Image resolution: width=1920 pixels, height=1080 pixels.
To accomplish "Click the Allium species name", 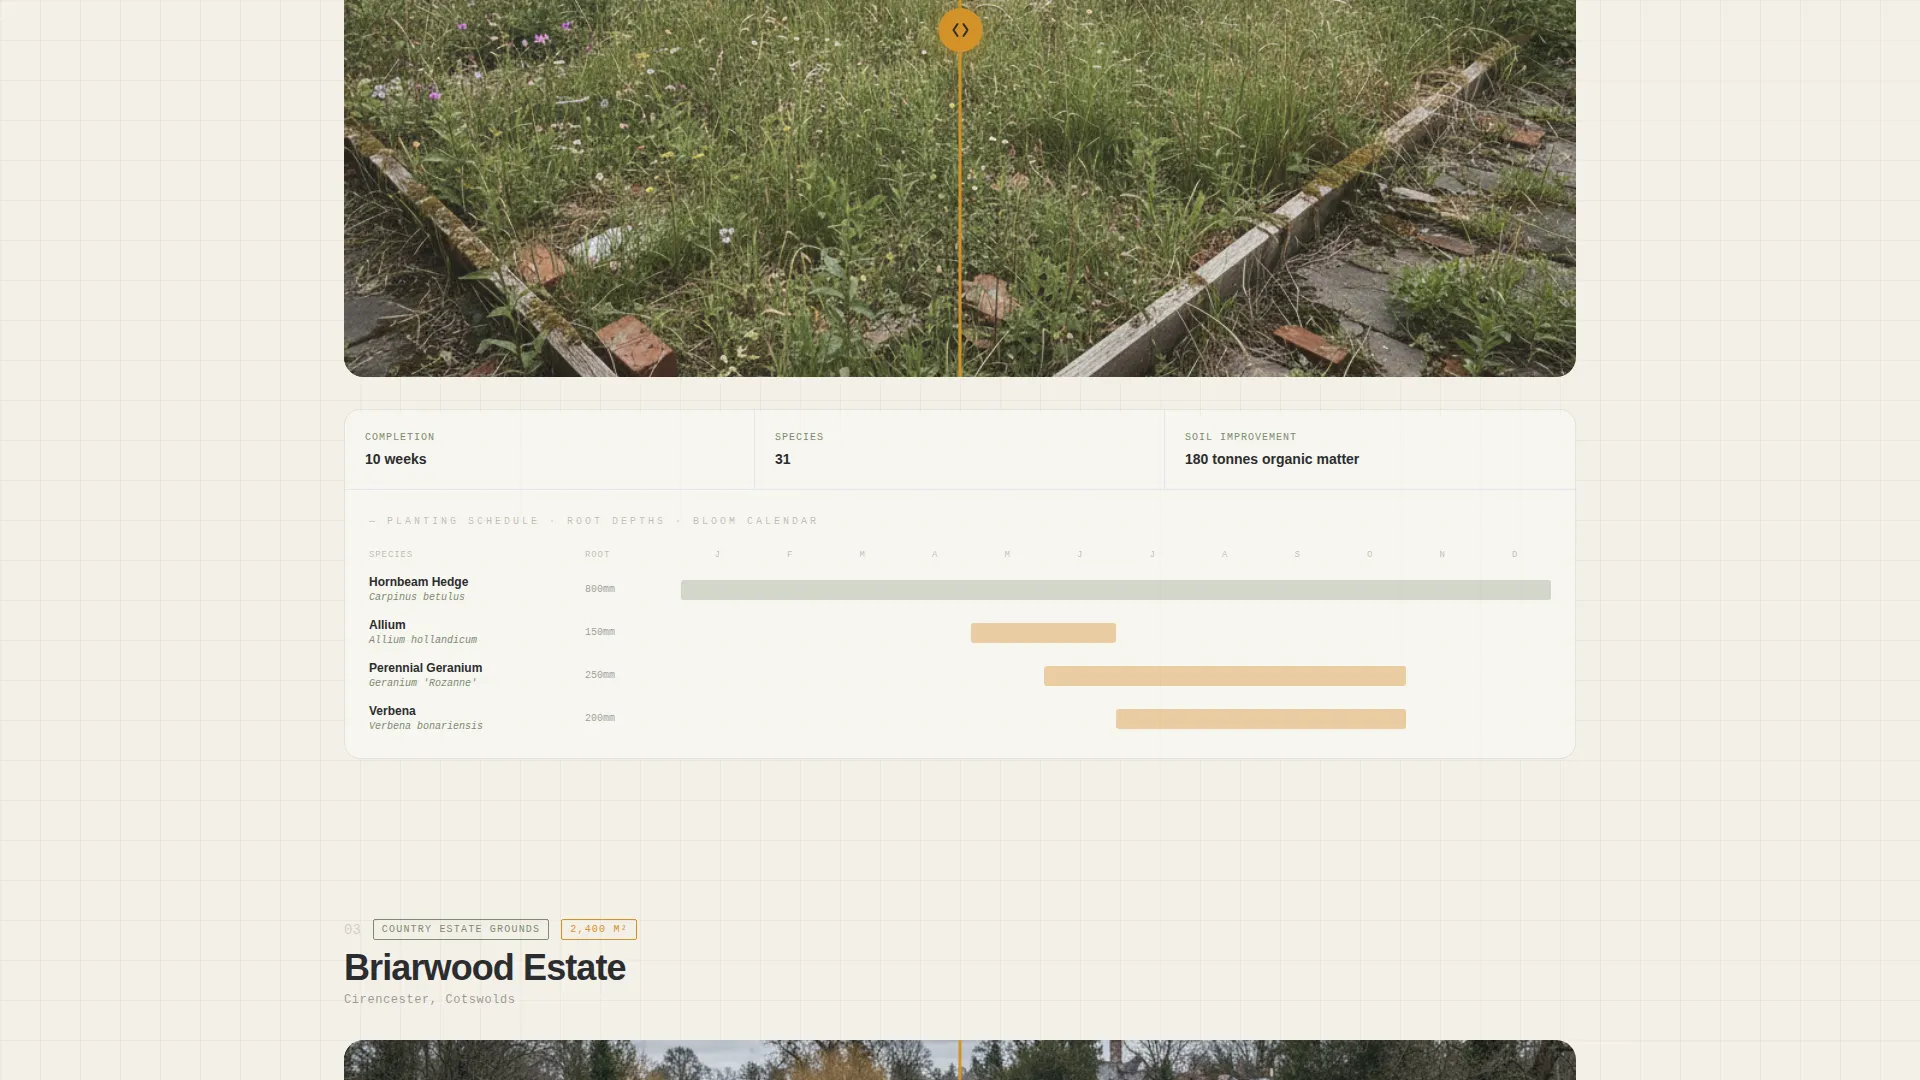I will pyautogui.click(x=387, y=625).
